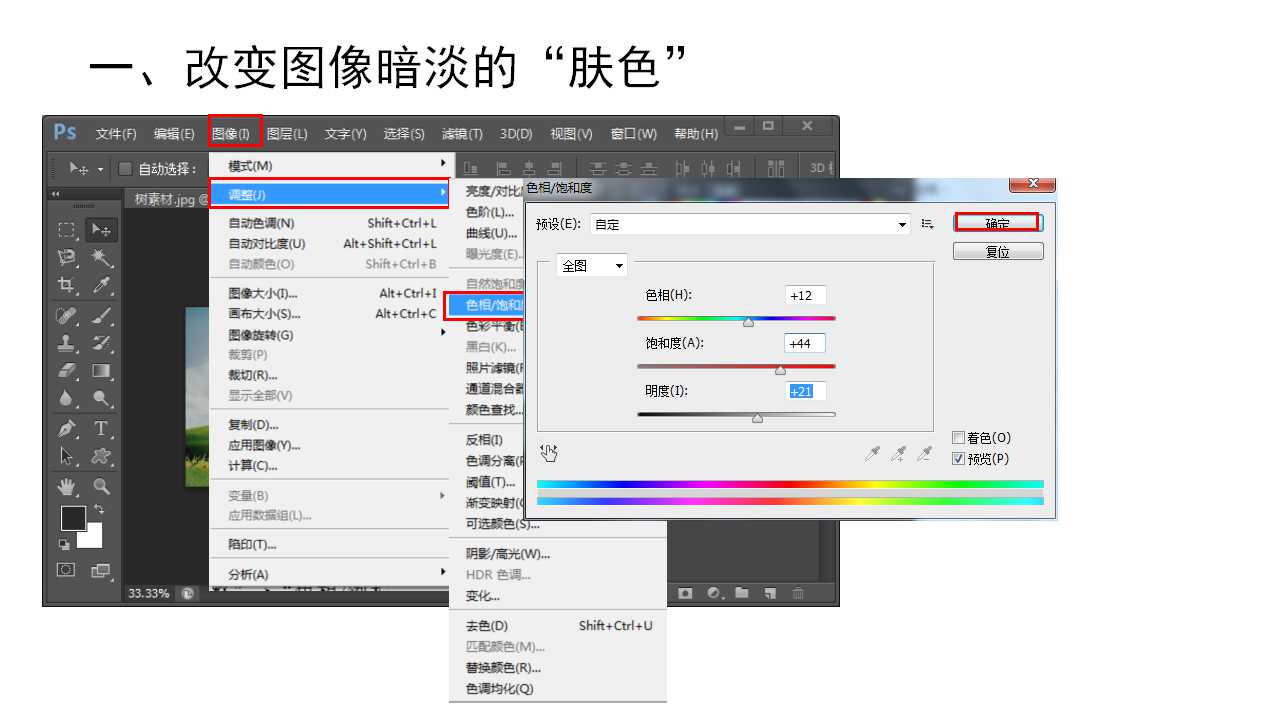
Task: Expand the 图像旋转(G) submenu
Action: pyautogui.click(x=329, y=335)
